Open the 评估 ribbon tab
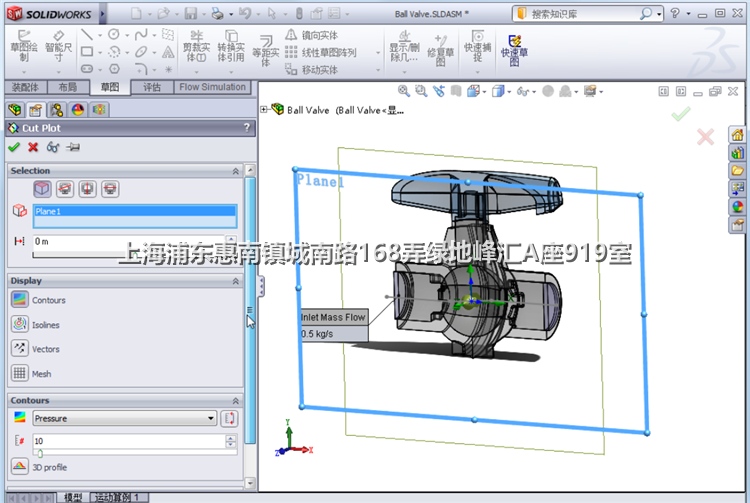The width and height of the screenshot is (750, 503). point(152,88)
